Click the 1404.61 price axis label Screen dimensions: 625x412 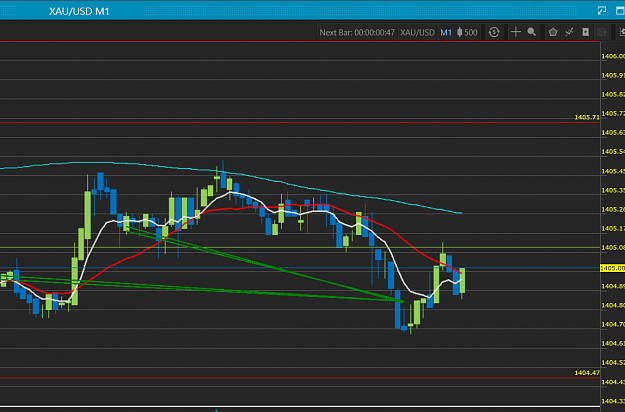pyautogui.click(x=613, y=343)
